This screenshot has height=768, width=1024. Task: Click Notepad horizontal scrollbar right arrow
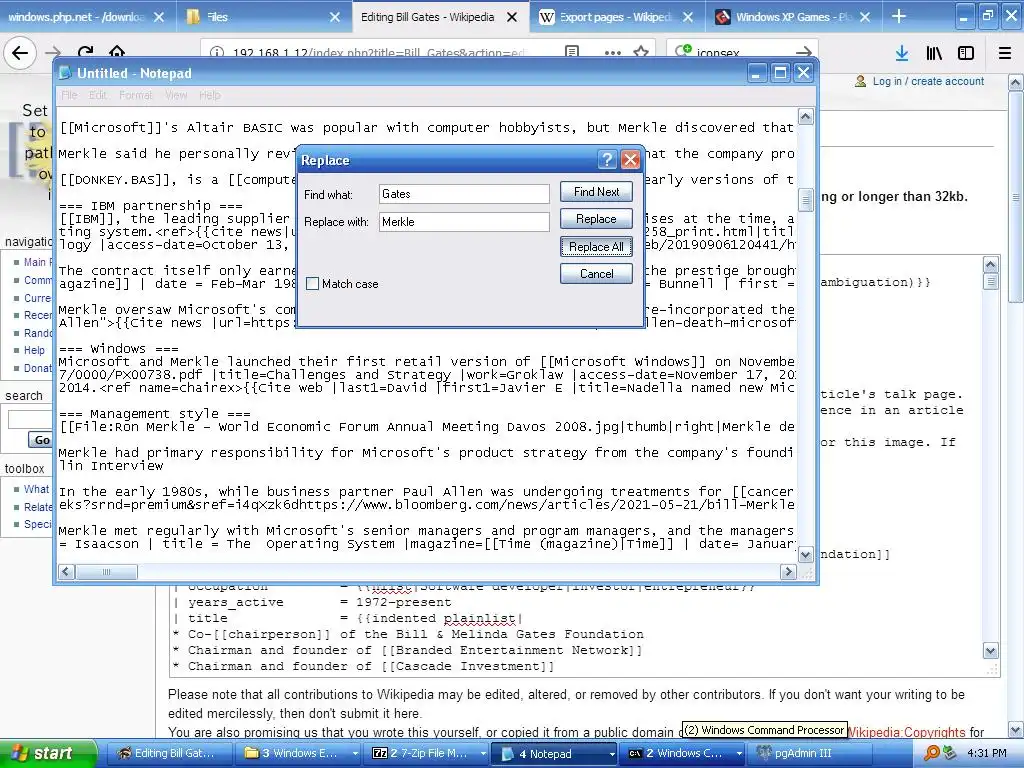pos(788,572)
